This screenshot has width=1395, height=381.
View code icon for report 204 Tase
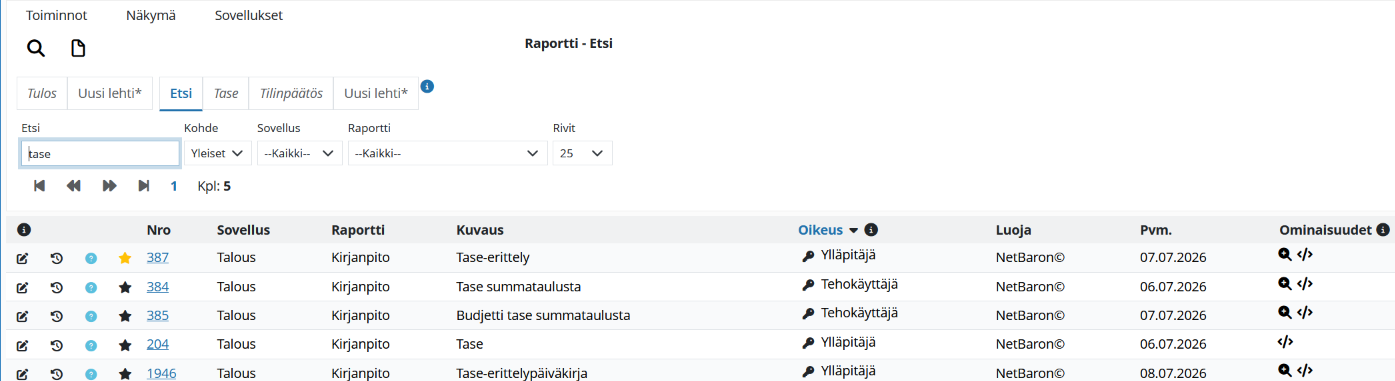point(1286,341)
